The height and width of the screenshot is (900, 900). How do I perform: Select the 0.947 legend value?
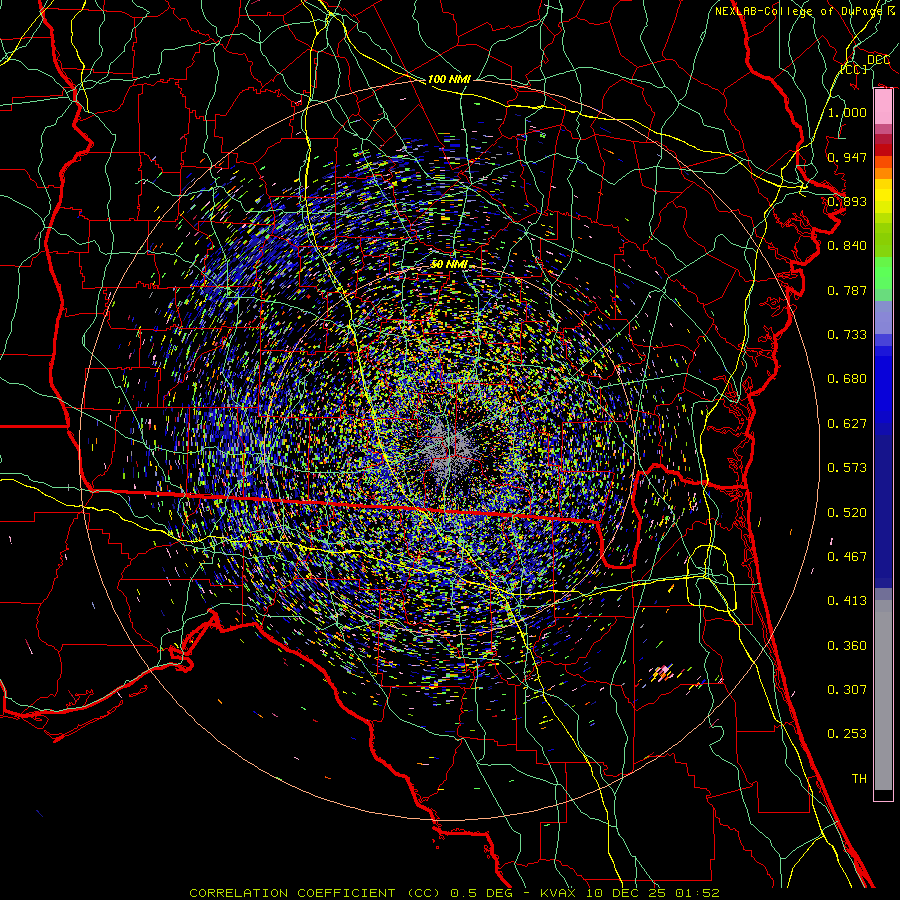point(847,157)
